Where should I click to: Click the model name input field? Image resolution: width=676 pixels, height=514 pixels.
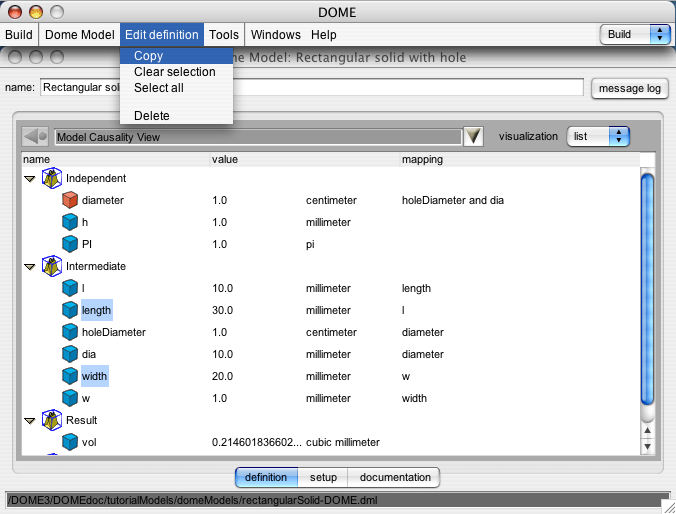pos(312,88)
